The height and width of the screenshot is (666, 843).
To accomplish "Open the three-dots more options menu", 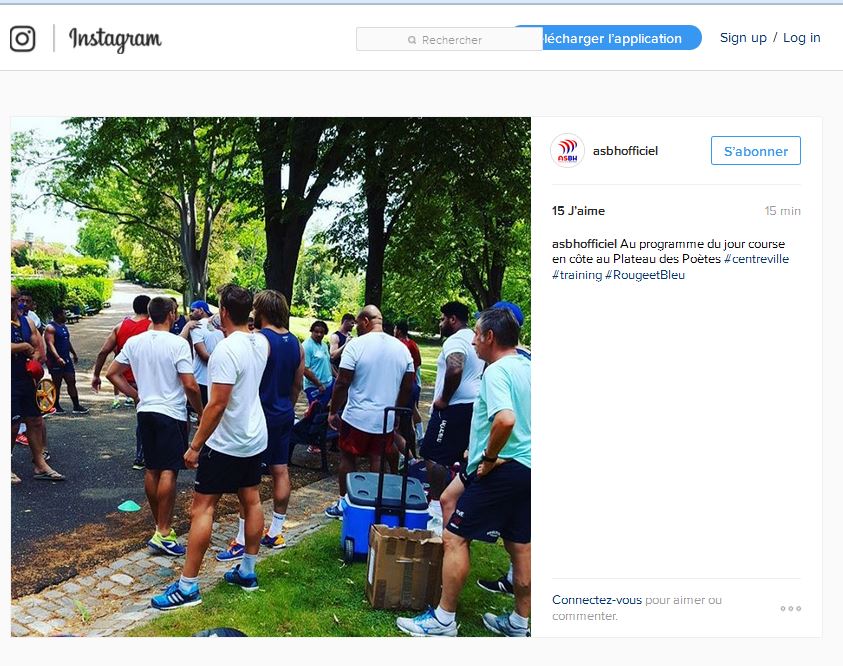I will click(x=790, y=608).
